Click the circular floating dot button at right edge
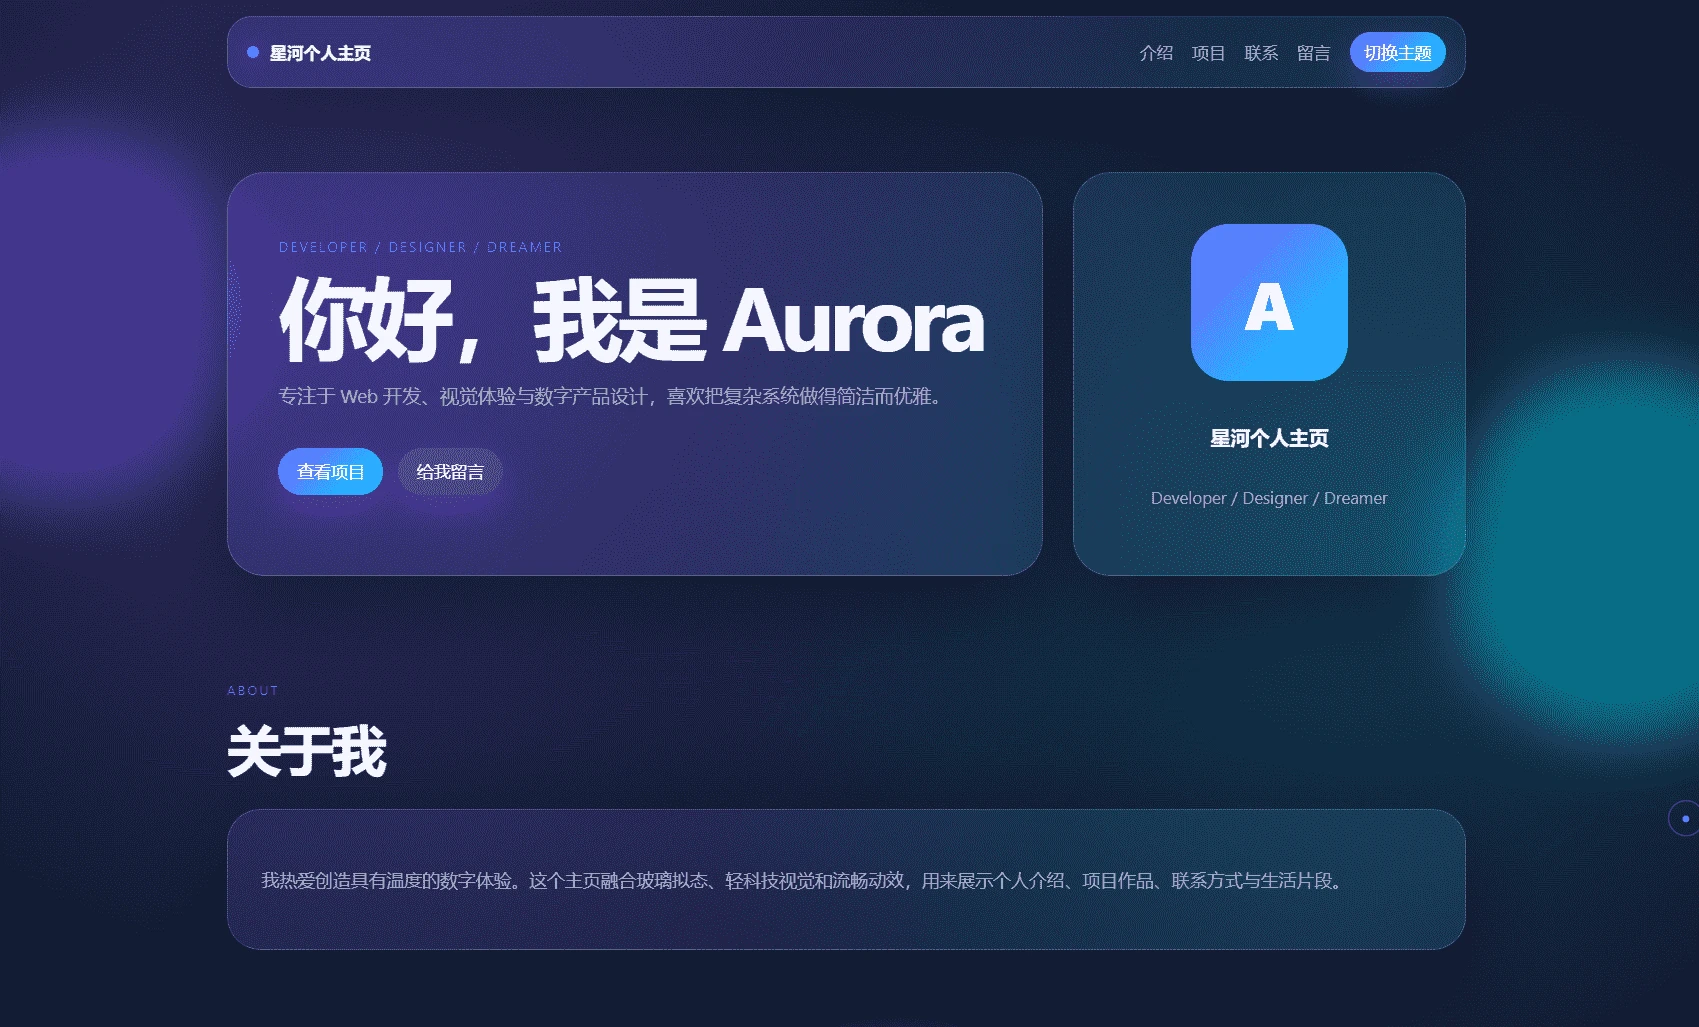Image resolution: width=1699 pixels, height=1027 pixels. [1685, 818]
